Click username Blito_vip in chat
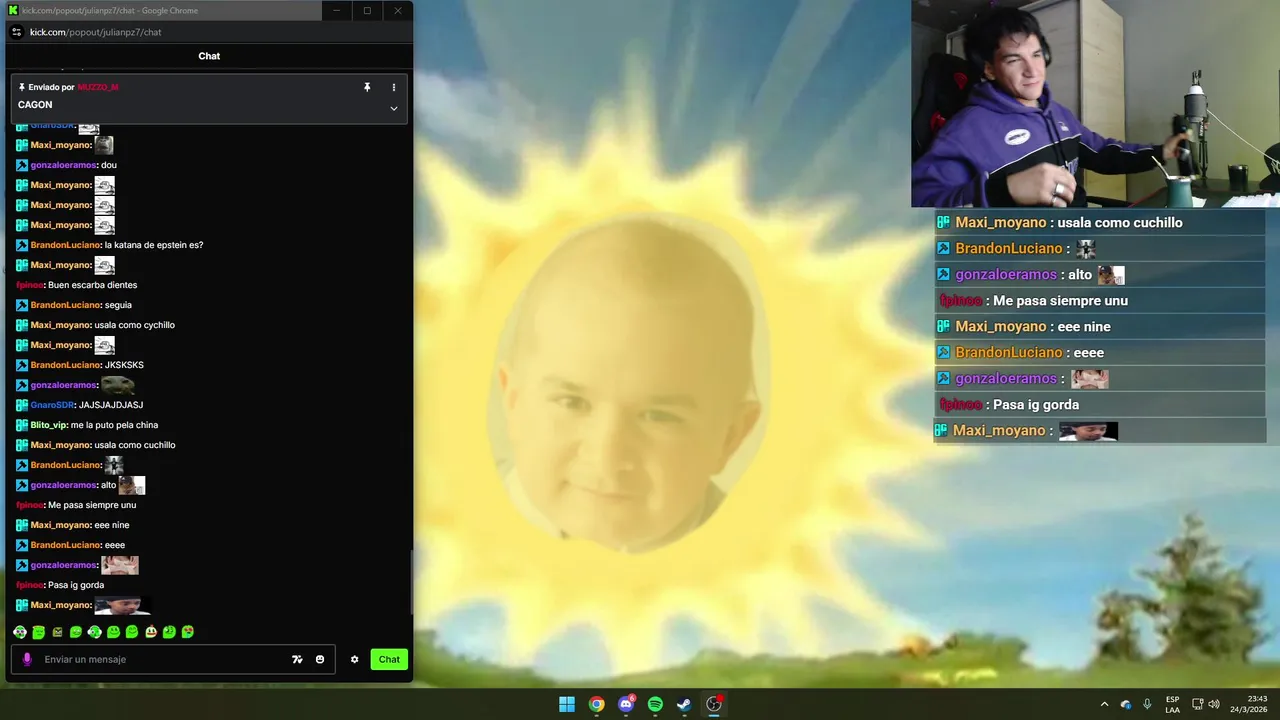 click(x=48, y=425)
